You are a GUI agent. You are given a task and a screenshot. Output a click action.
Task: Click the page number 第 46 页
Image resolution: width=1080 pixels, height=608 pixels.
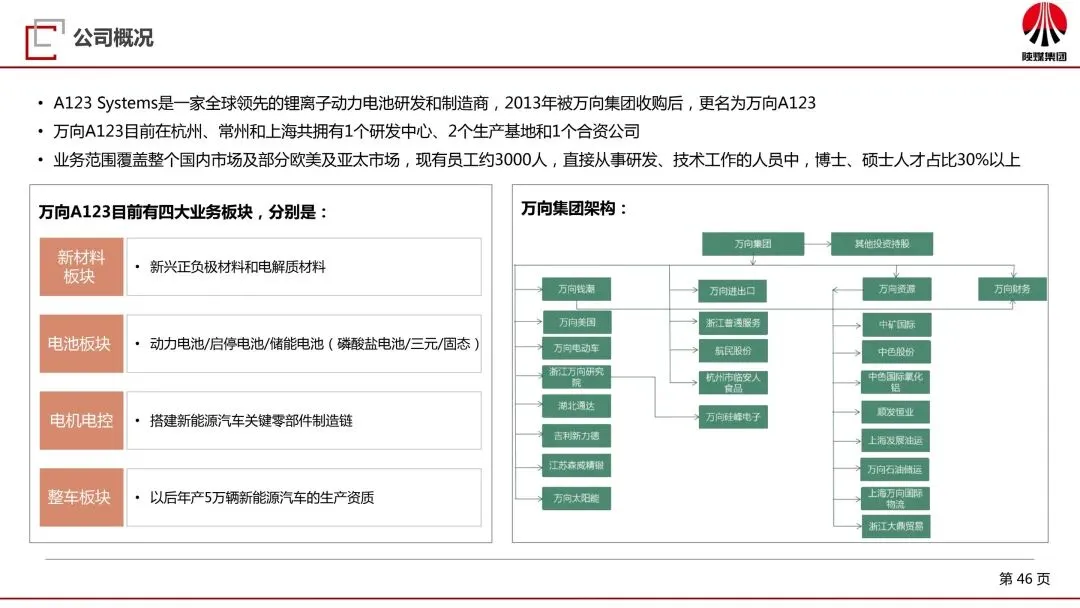1024,579
